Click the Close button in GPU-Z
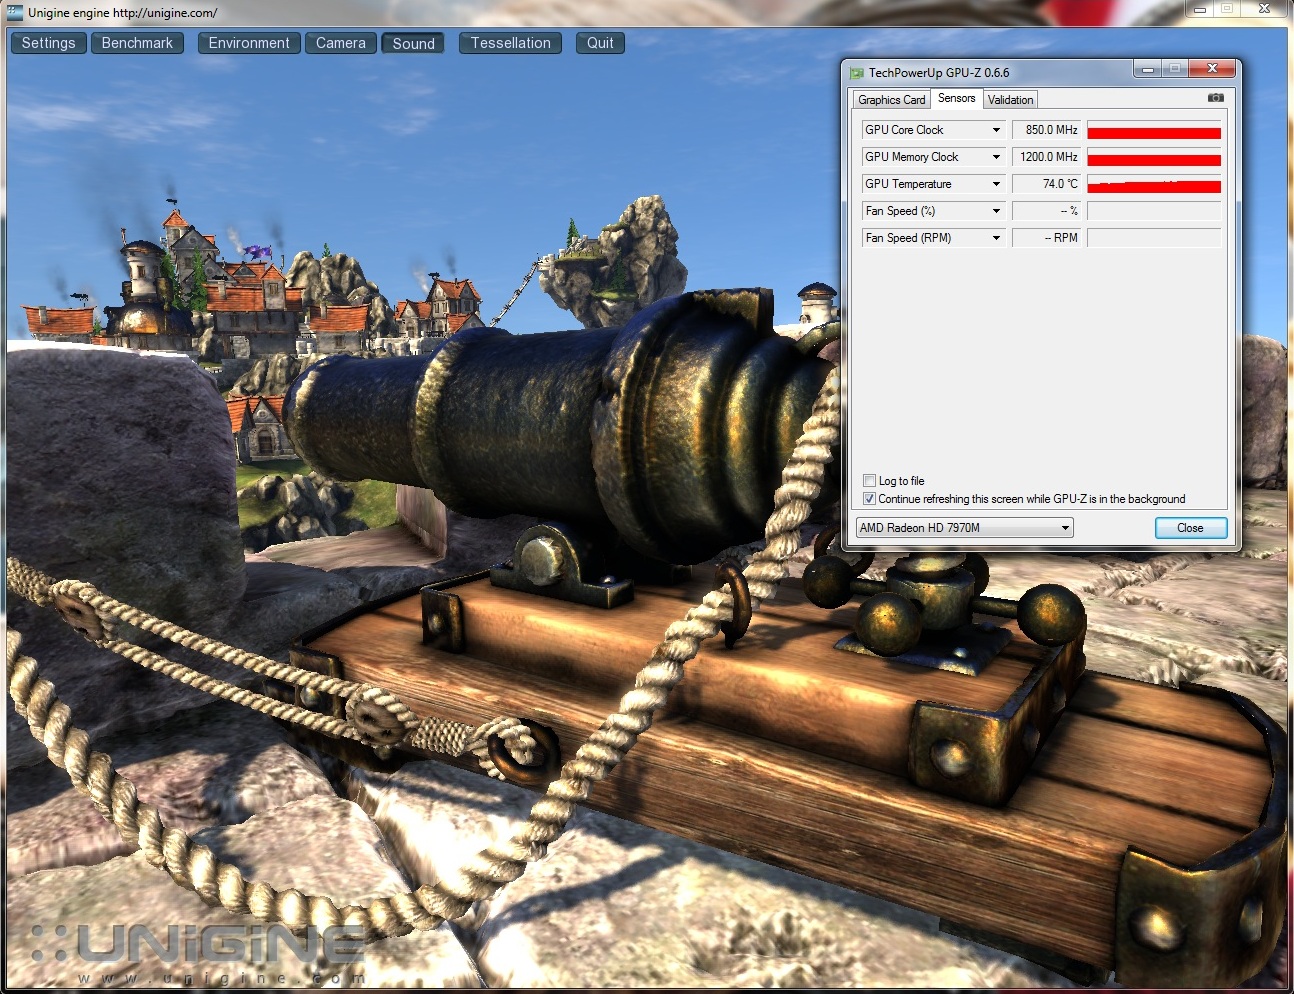This screenshot has width=1294, height=994. click(x=1190, y=528)
